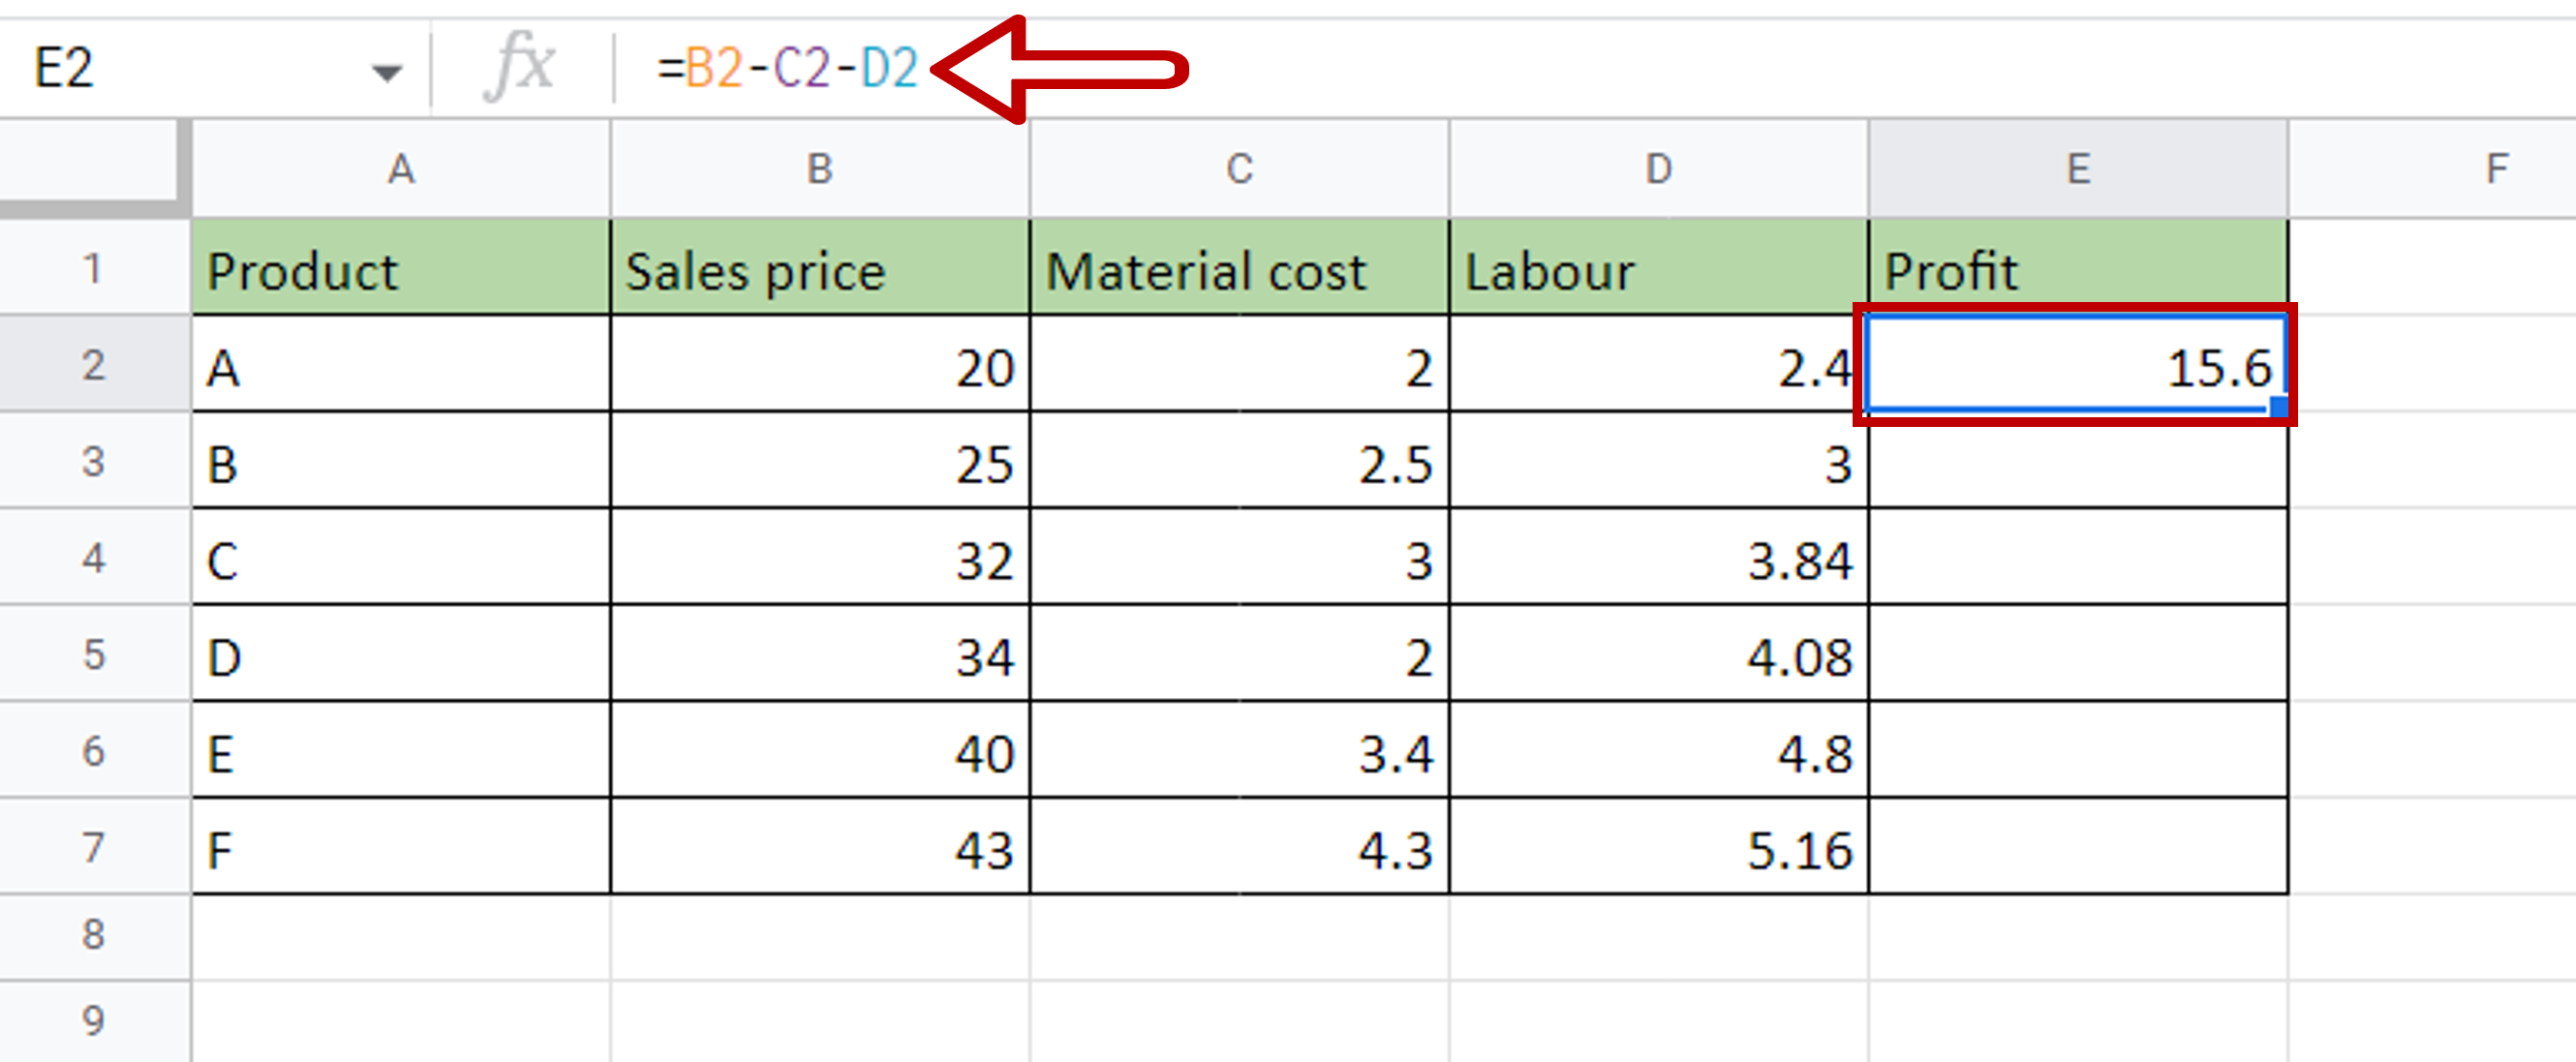This screenshot has height=1062, width=2576.
Task: Select the material cost cell 2.5
Action: (x=1239, y=461)
